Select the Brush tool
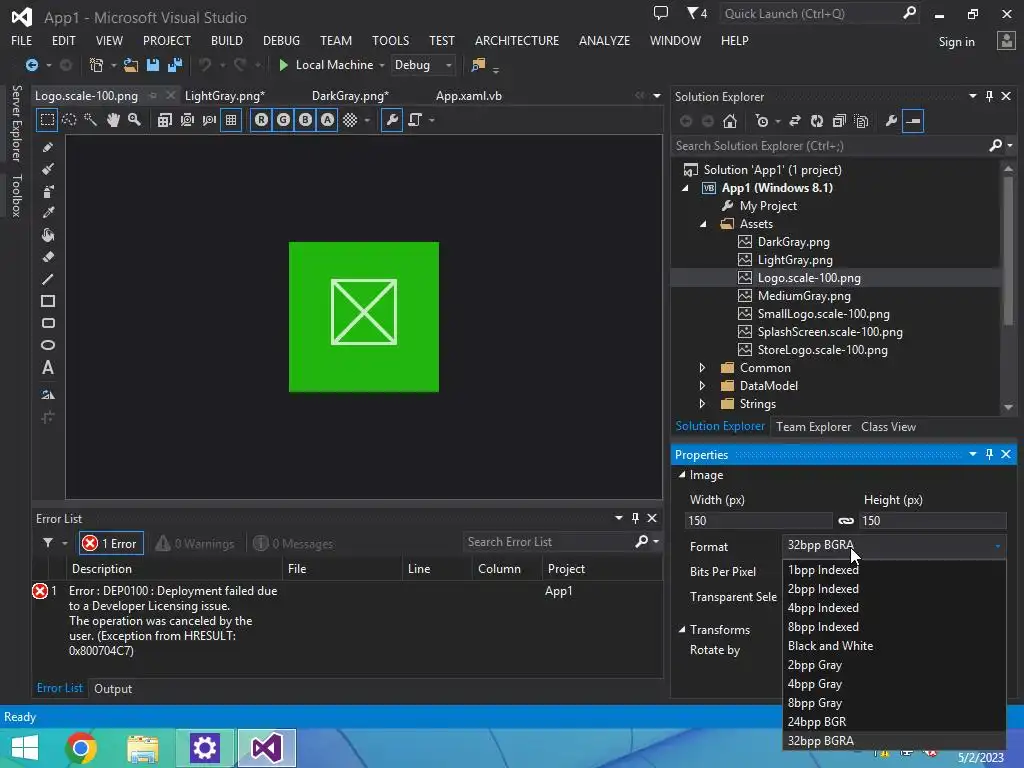This screenshot has height=768, width=1024. coord(48,169)
